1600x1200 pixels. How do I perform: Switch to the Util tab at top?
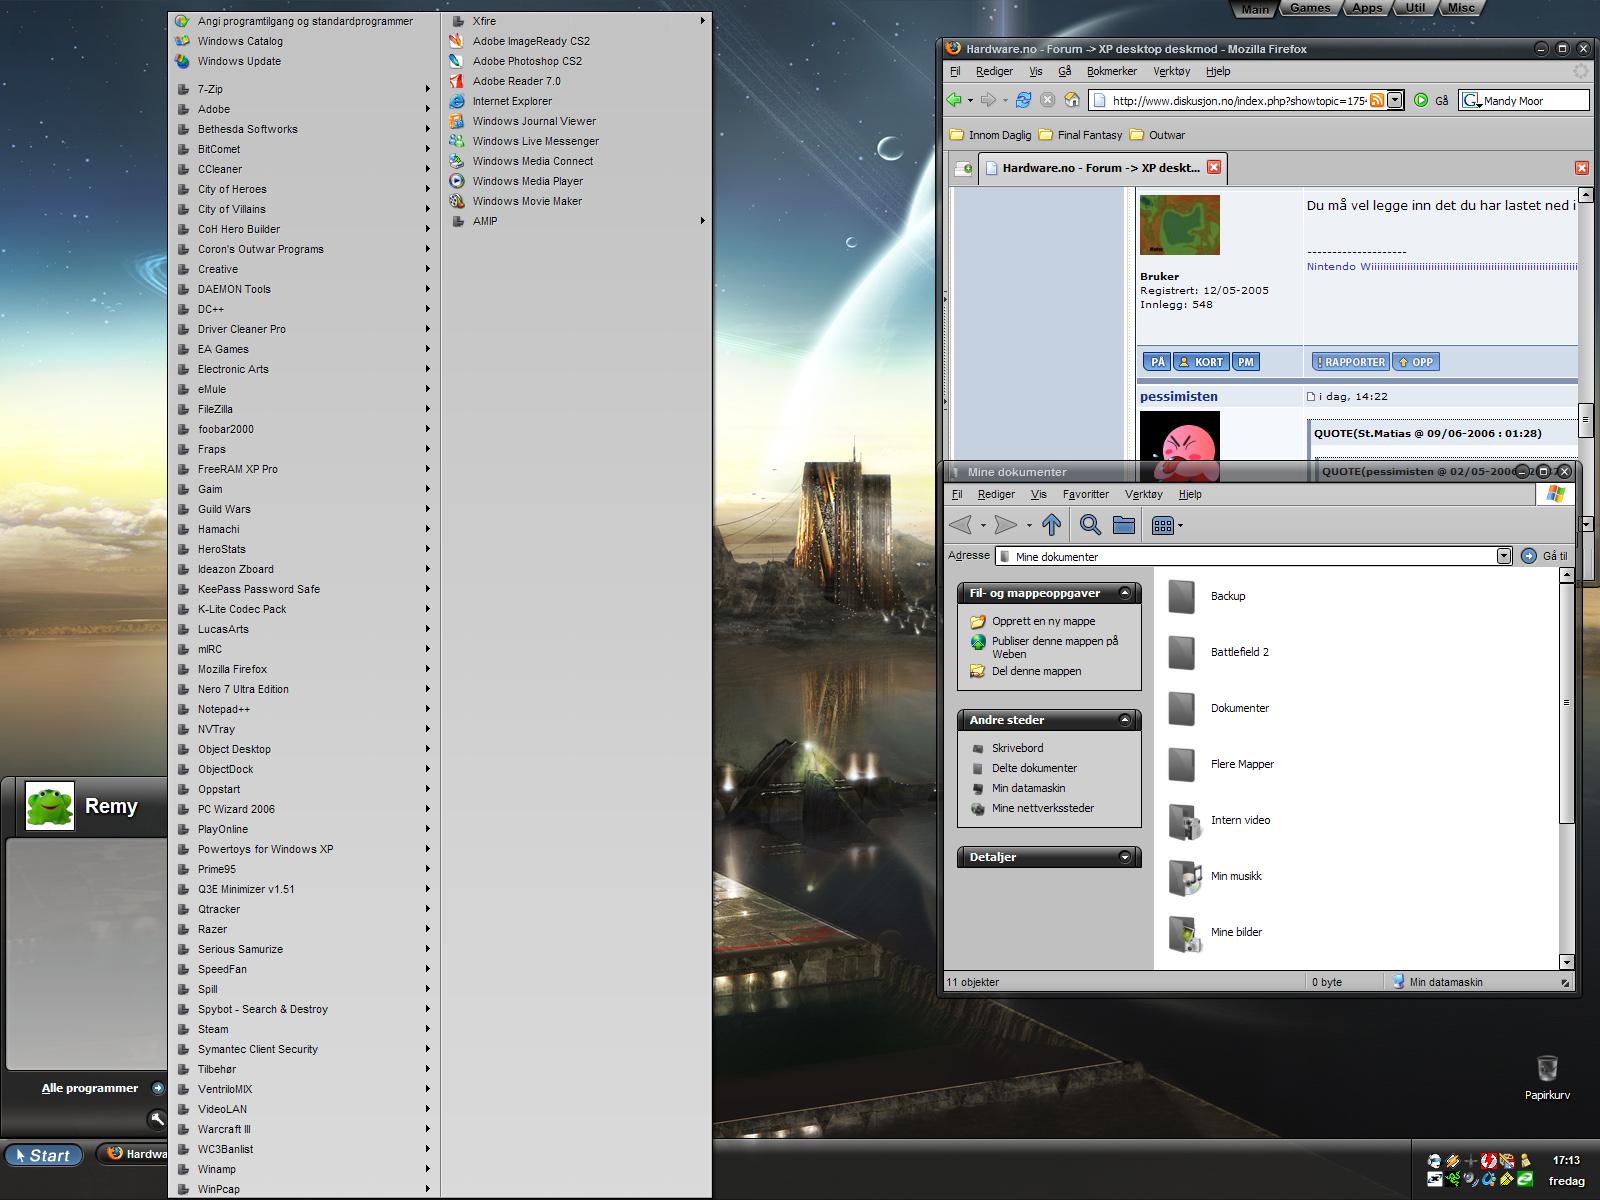tap(1415, 8)
